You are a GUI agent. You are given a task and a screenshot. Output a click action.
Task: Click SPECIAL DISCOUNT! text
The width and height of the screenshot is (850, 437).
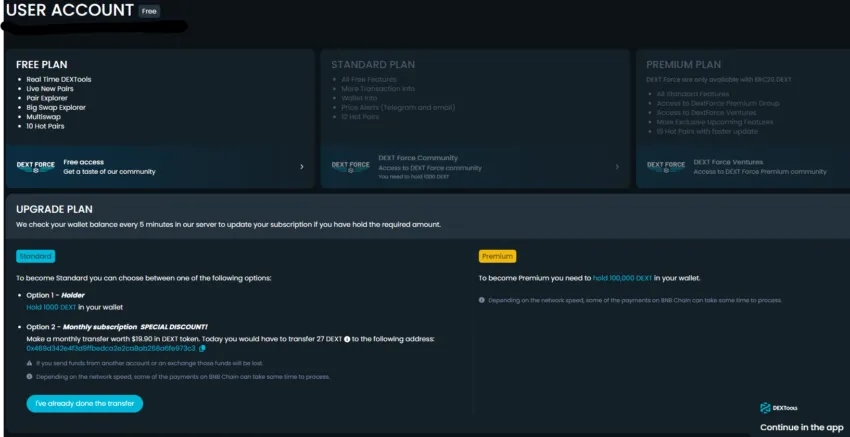tap(173, 327)
